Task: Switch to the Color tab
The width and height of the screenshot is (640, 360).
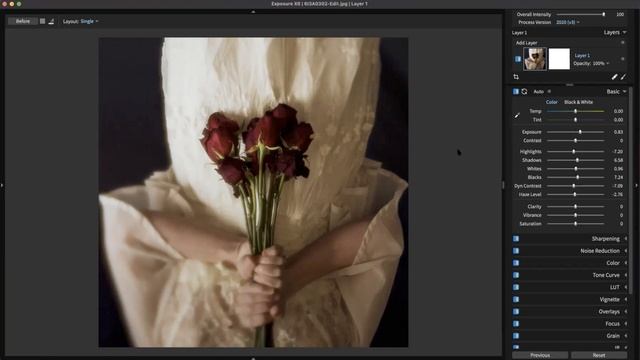Action: click(x=551, y=102)
